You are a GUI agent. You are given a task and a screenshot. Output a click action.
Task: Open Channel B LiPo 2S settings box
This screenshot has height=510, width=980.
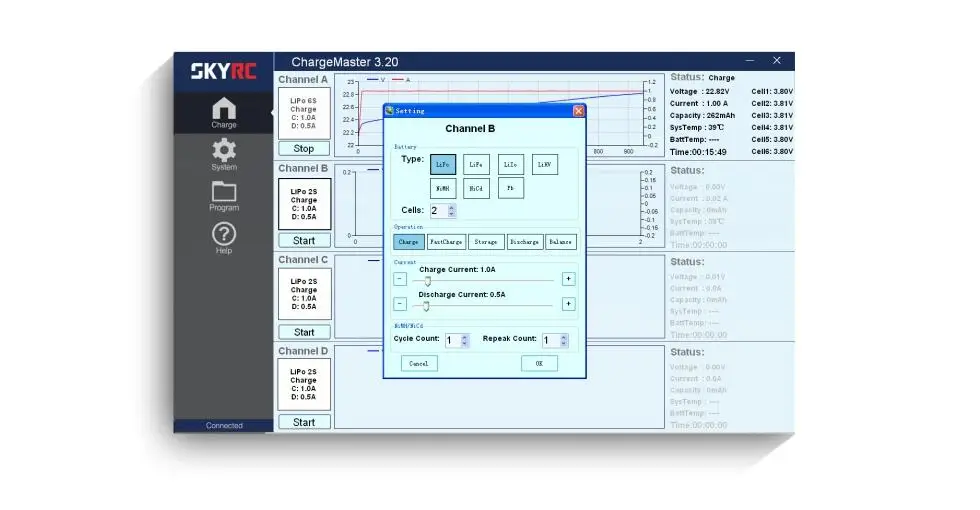(x=304, y=204)
